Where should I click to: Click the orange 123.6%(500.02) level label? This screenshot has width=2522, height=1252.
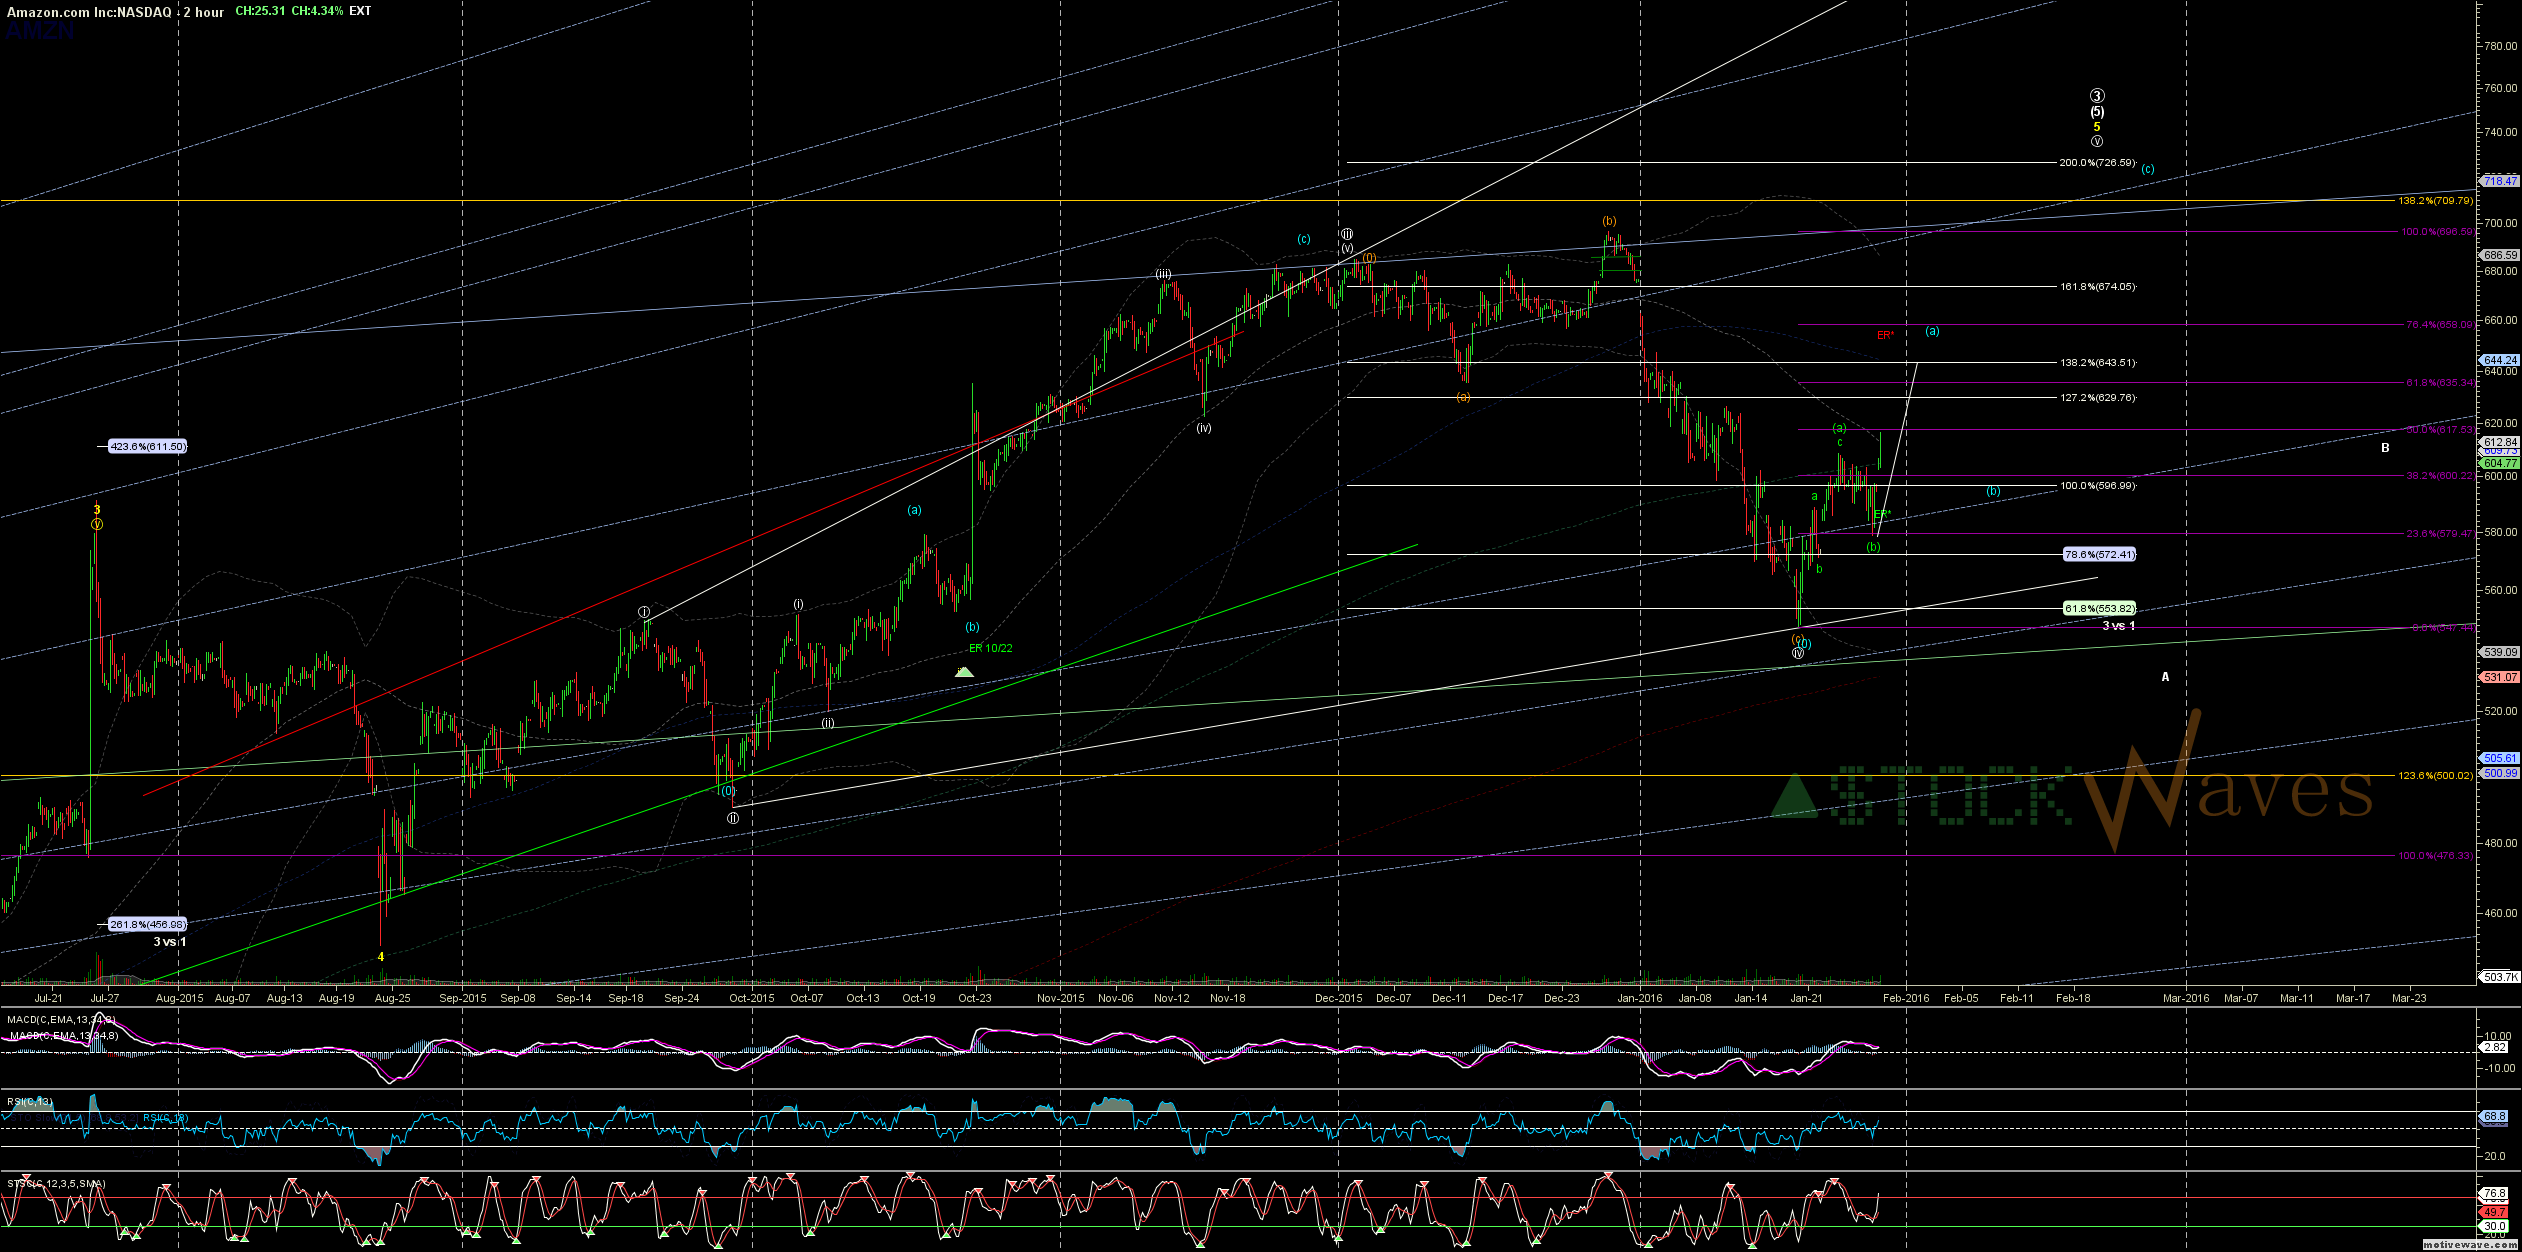pos(2436,775)
